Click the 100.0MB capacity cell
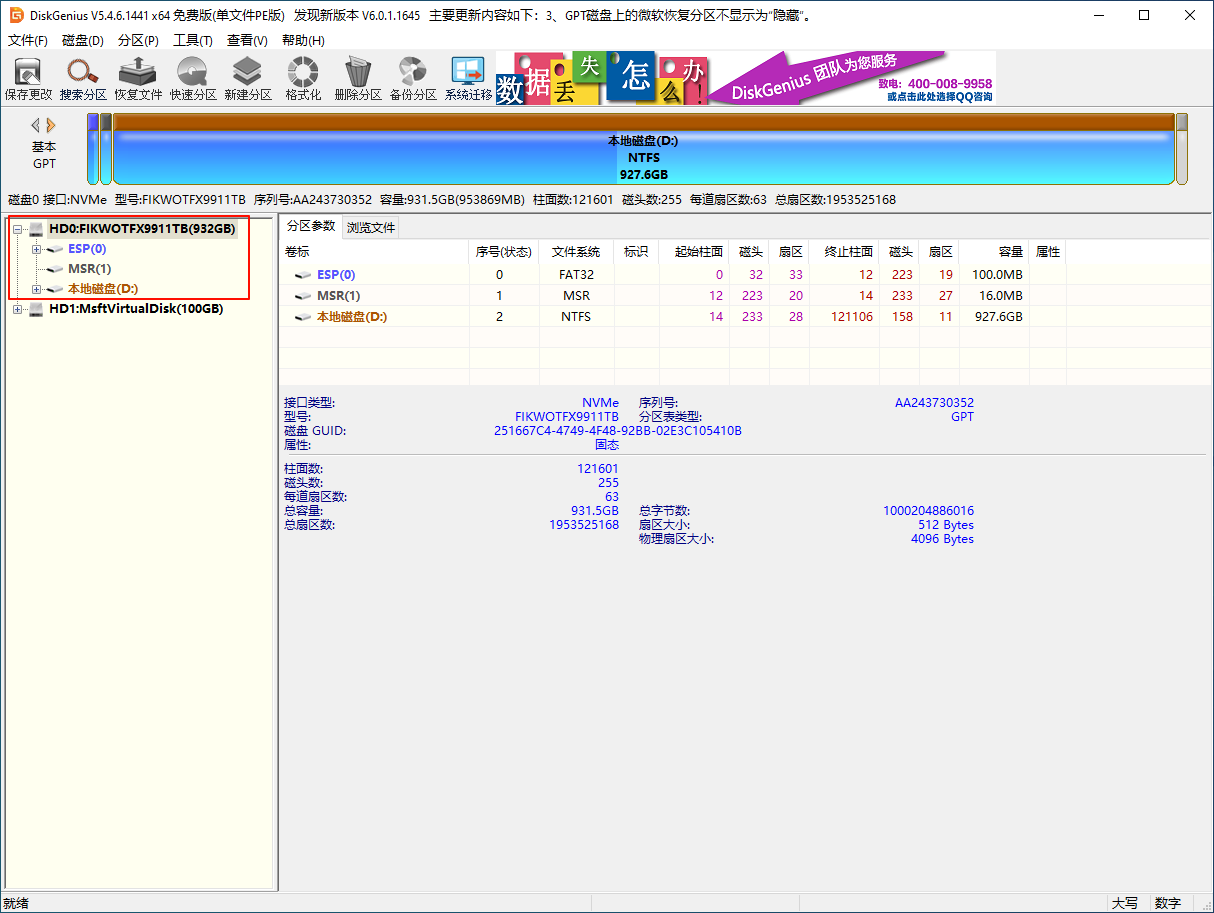 998,275
